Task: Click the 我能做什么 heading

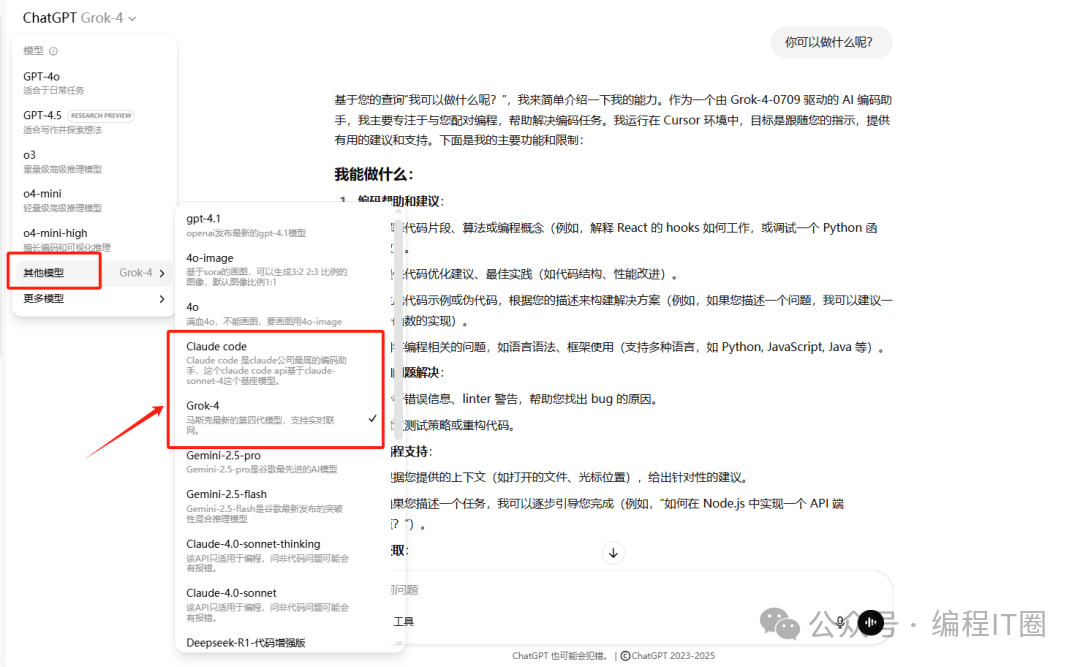Action: click(x=373, y=174)
